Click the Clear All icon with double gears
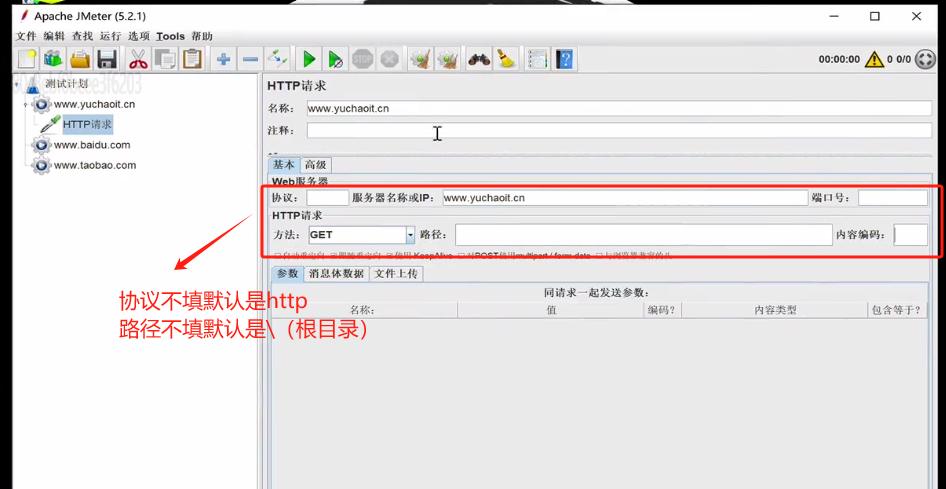The image size is (946, 489). tap(448, 59)
